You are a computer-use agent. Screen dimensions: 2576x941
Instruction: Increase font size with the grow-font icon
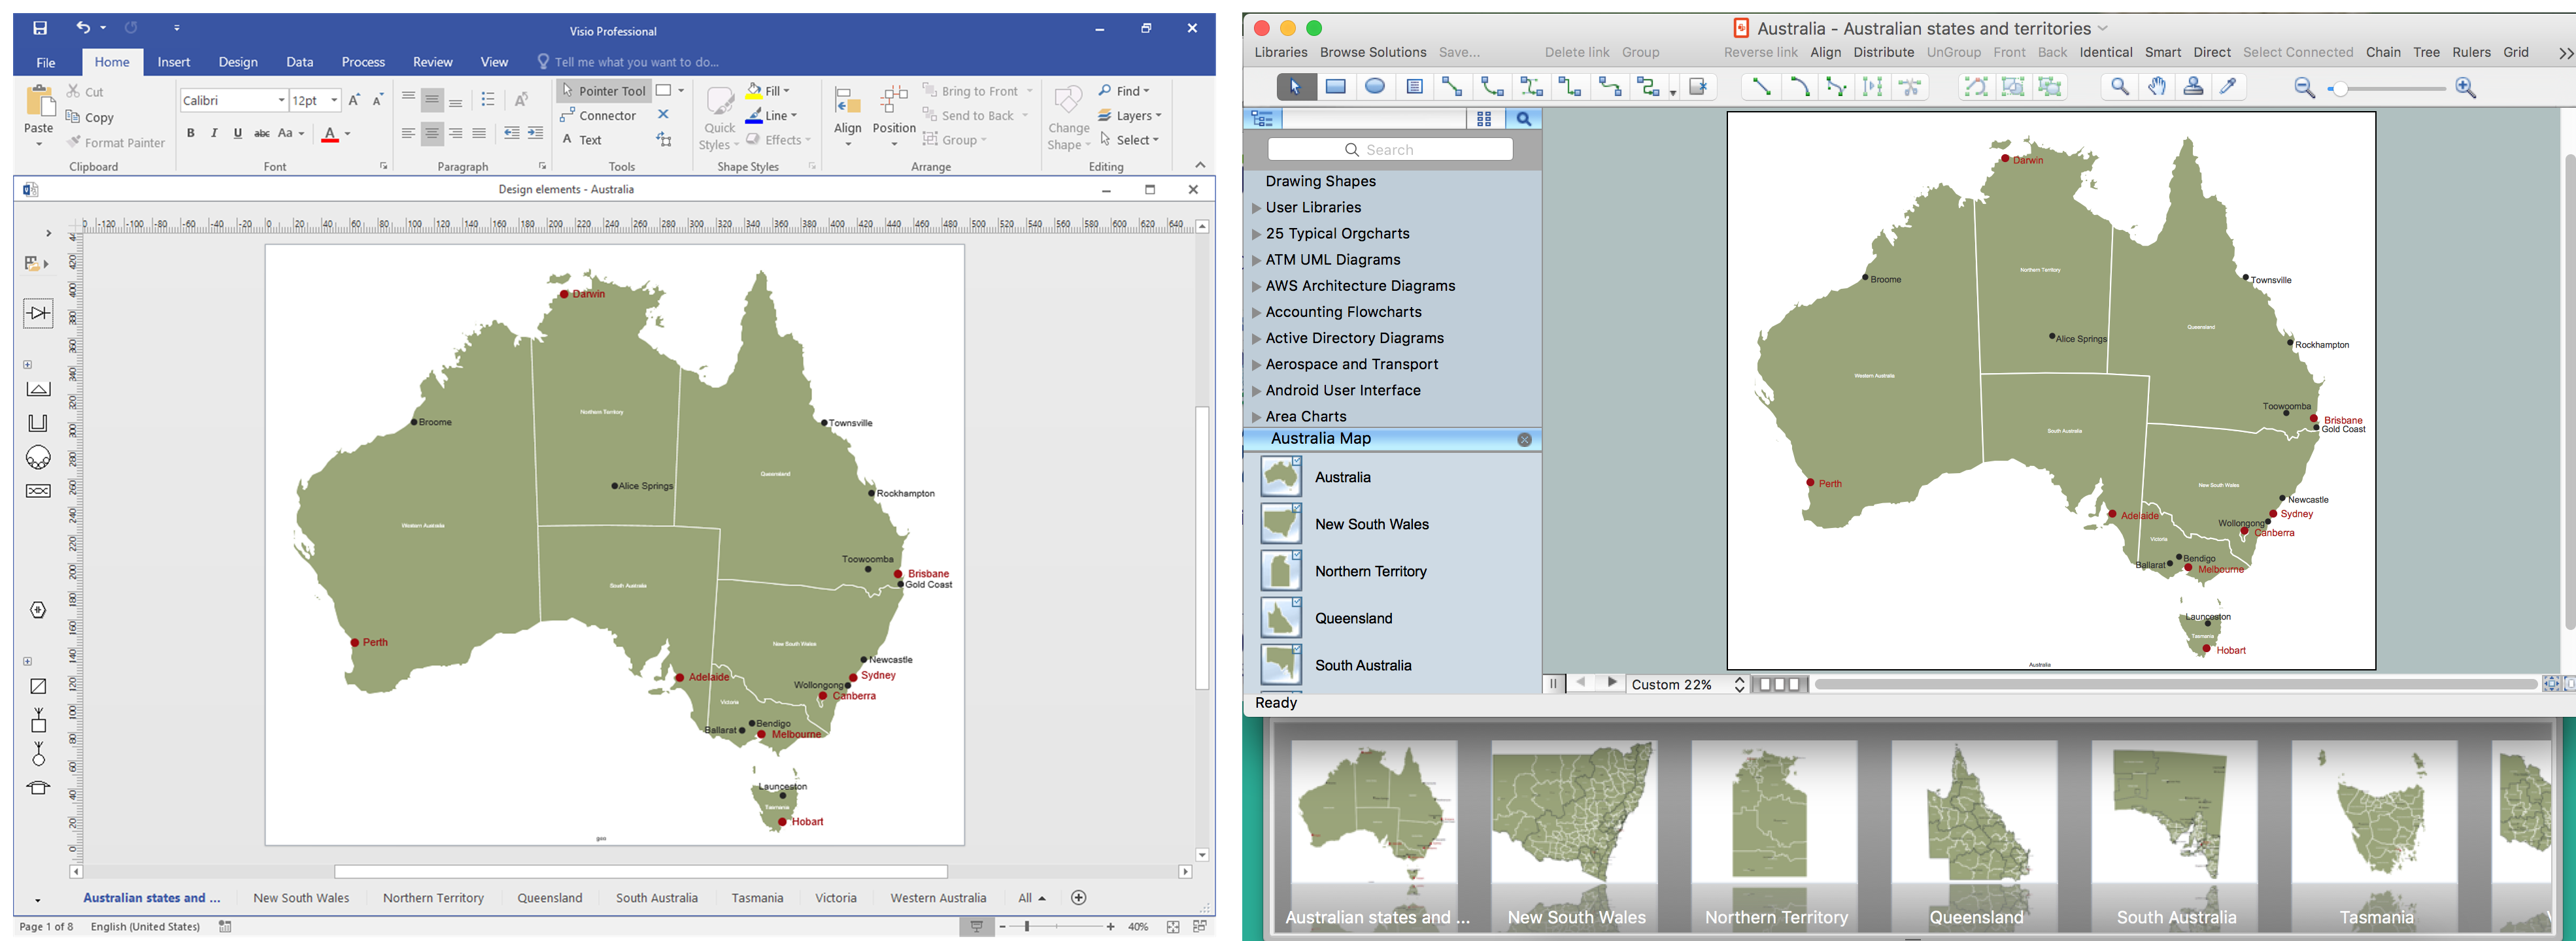click(x=354, y=100)
